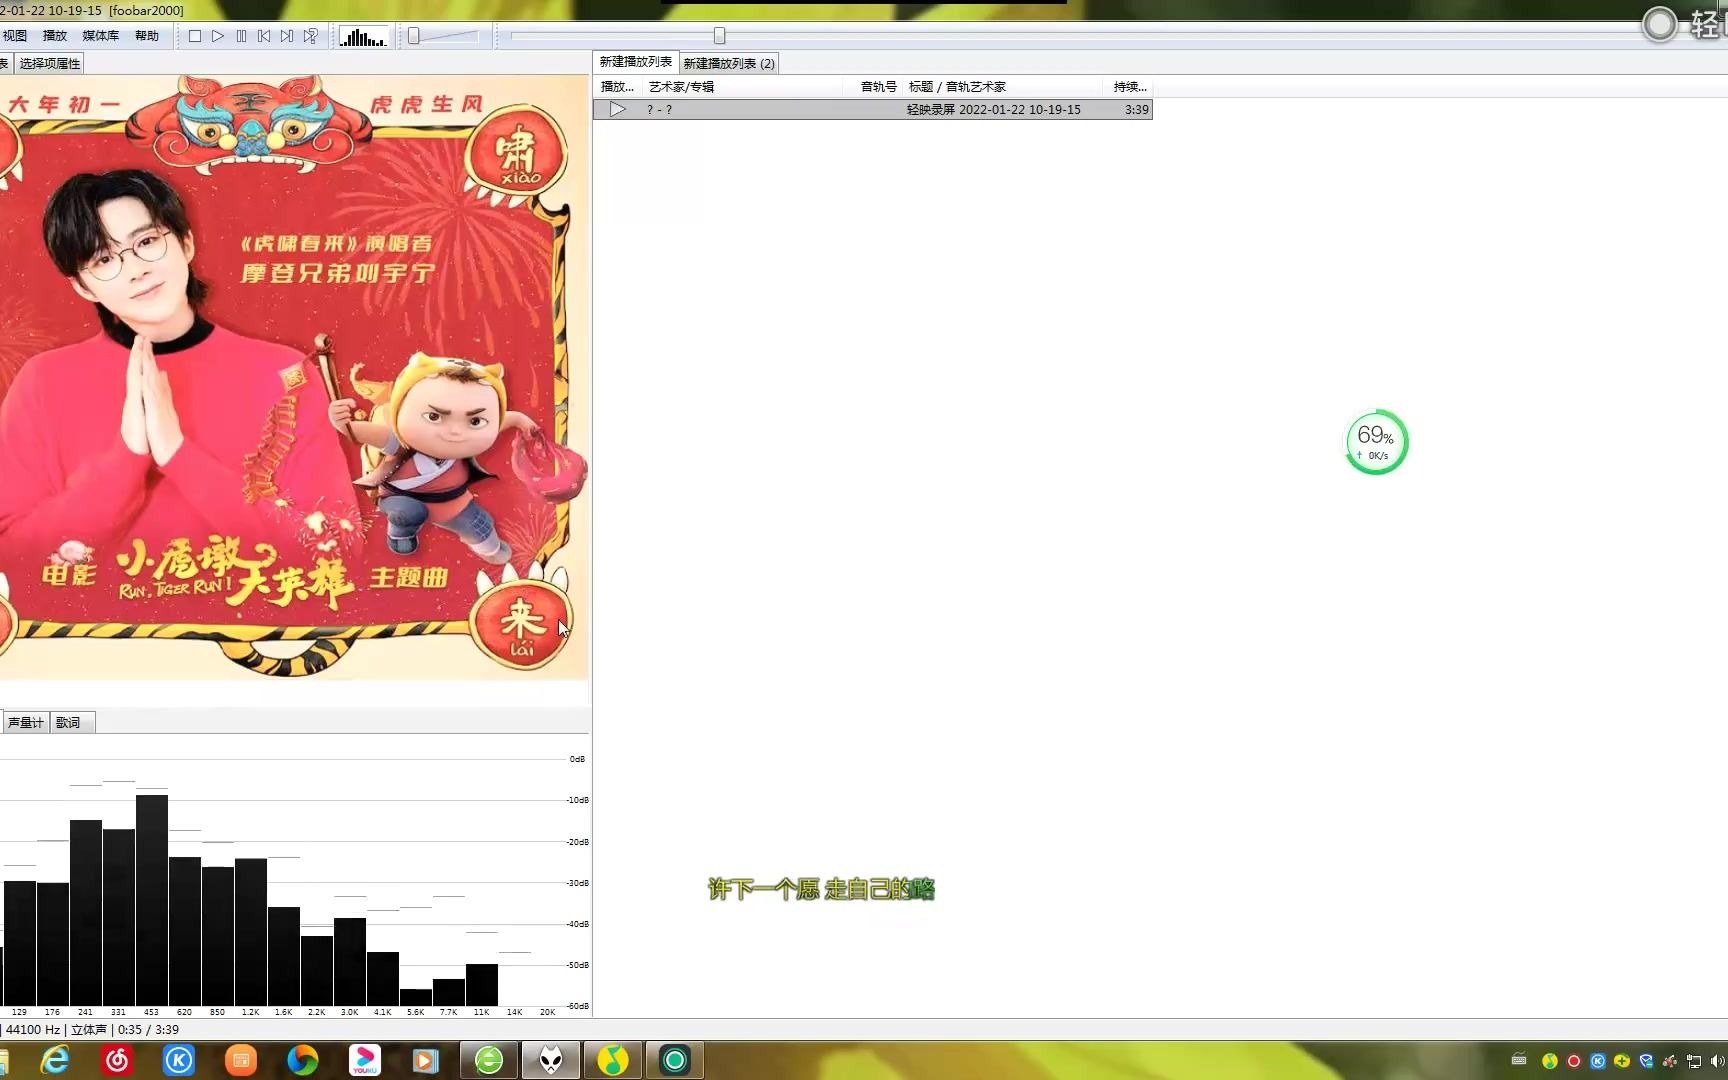This screenshot has height=1080, width=1728.
Task: Click the QQ Music system tray icon
Action: click(x=1550, y=1061)
